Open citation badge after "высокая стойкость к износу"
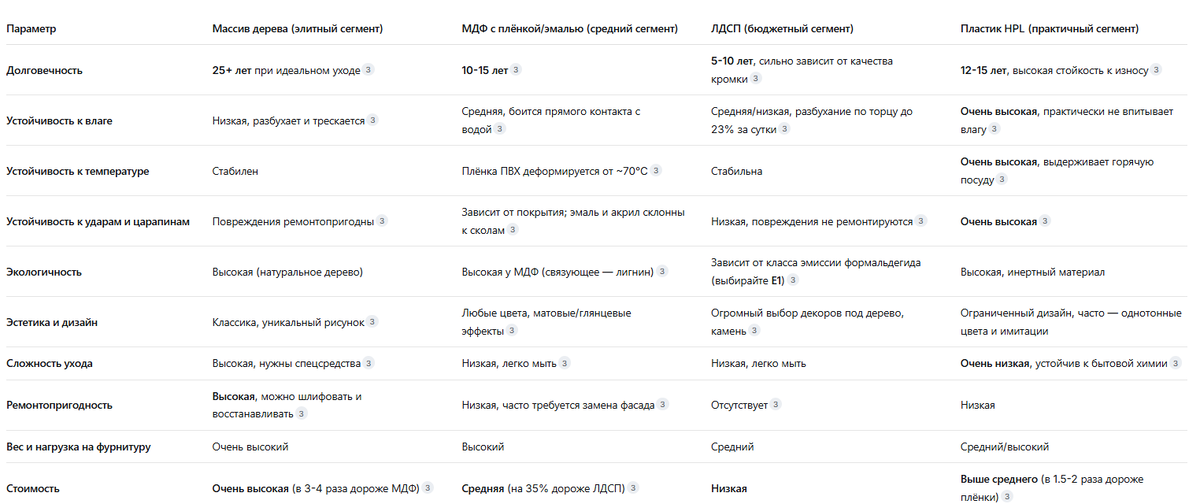 click(x=1156, y=71)
